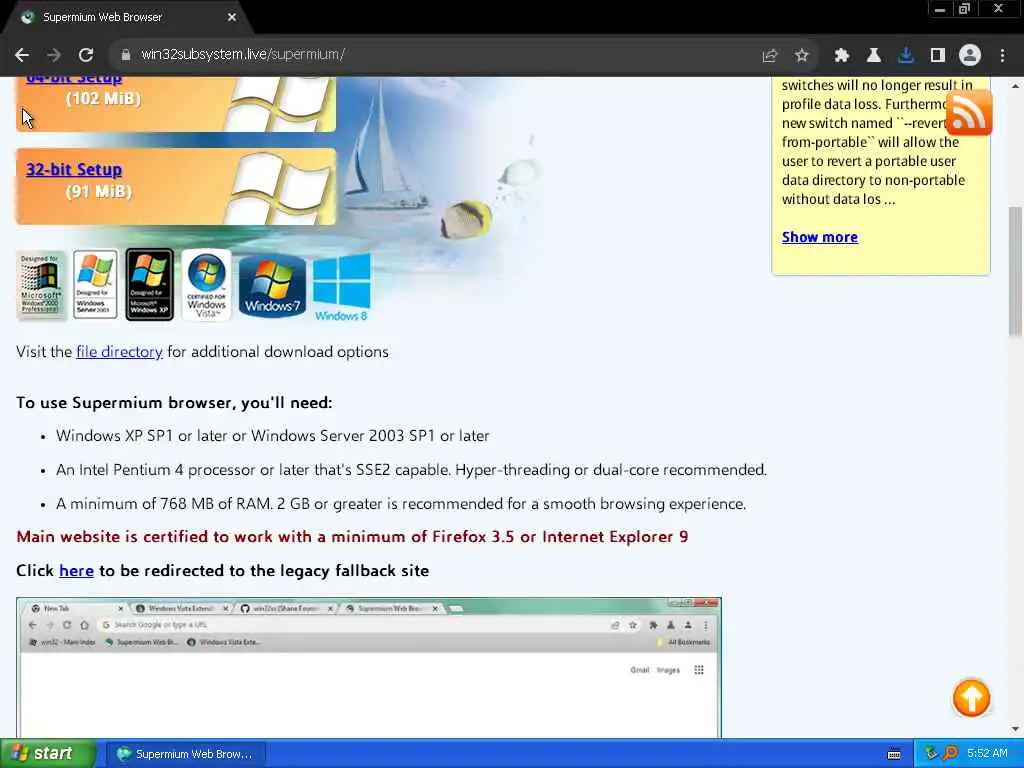Click the '(91 MiB)' size label
This screenshot has width=1024, height=768.
(99, 192)
